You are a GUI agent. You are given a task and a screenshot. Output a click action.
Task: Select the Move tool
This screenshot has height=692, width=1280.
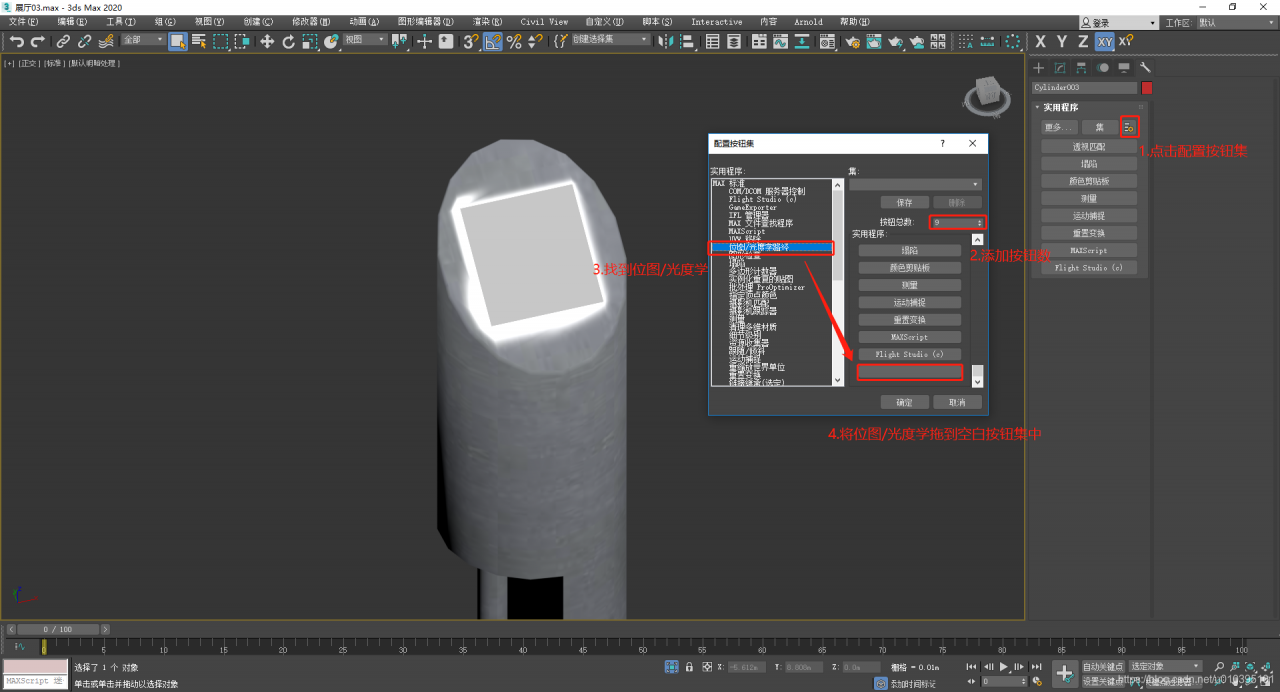coord(267,41)
